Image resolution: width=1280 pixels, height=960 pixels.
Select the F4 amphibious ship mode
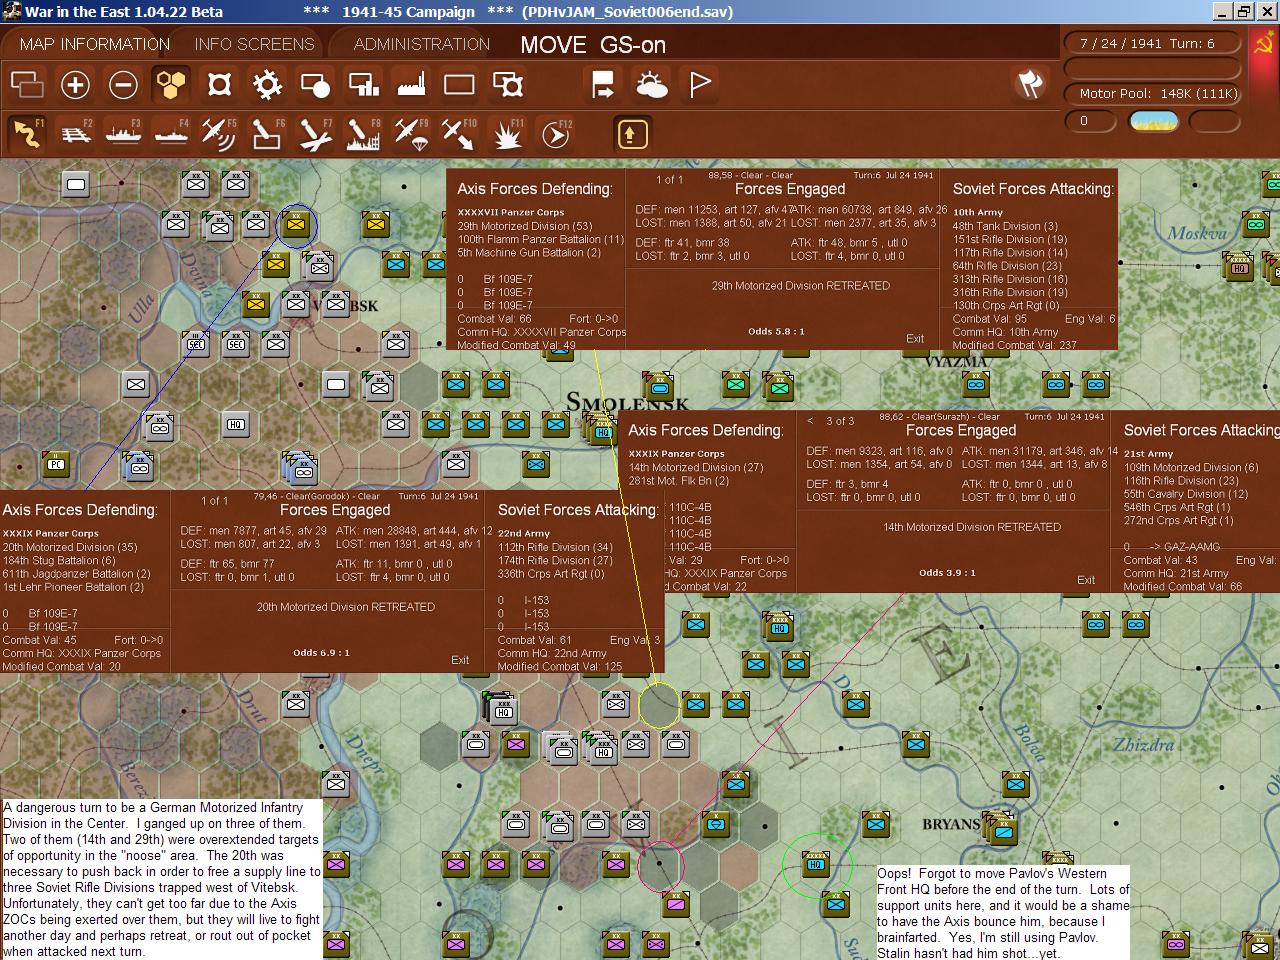coord(171,133)
